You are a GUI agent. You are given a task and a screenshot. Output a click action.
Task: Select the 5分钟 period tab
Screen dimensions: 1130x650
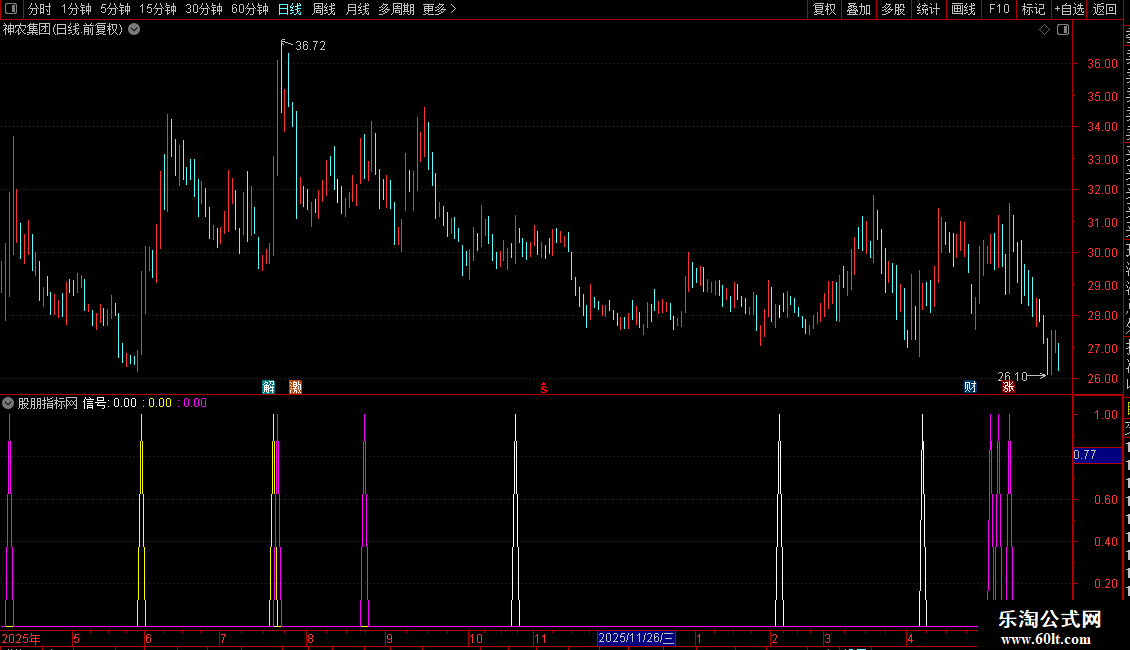115,9
